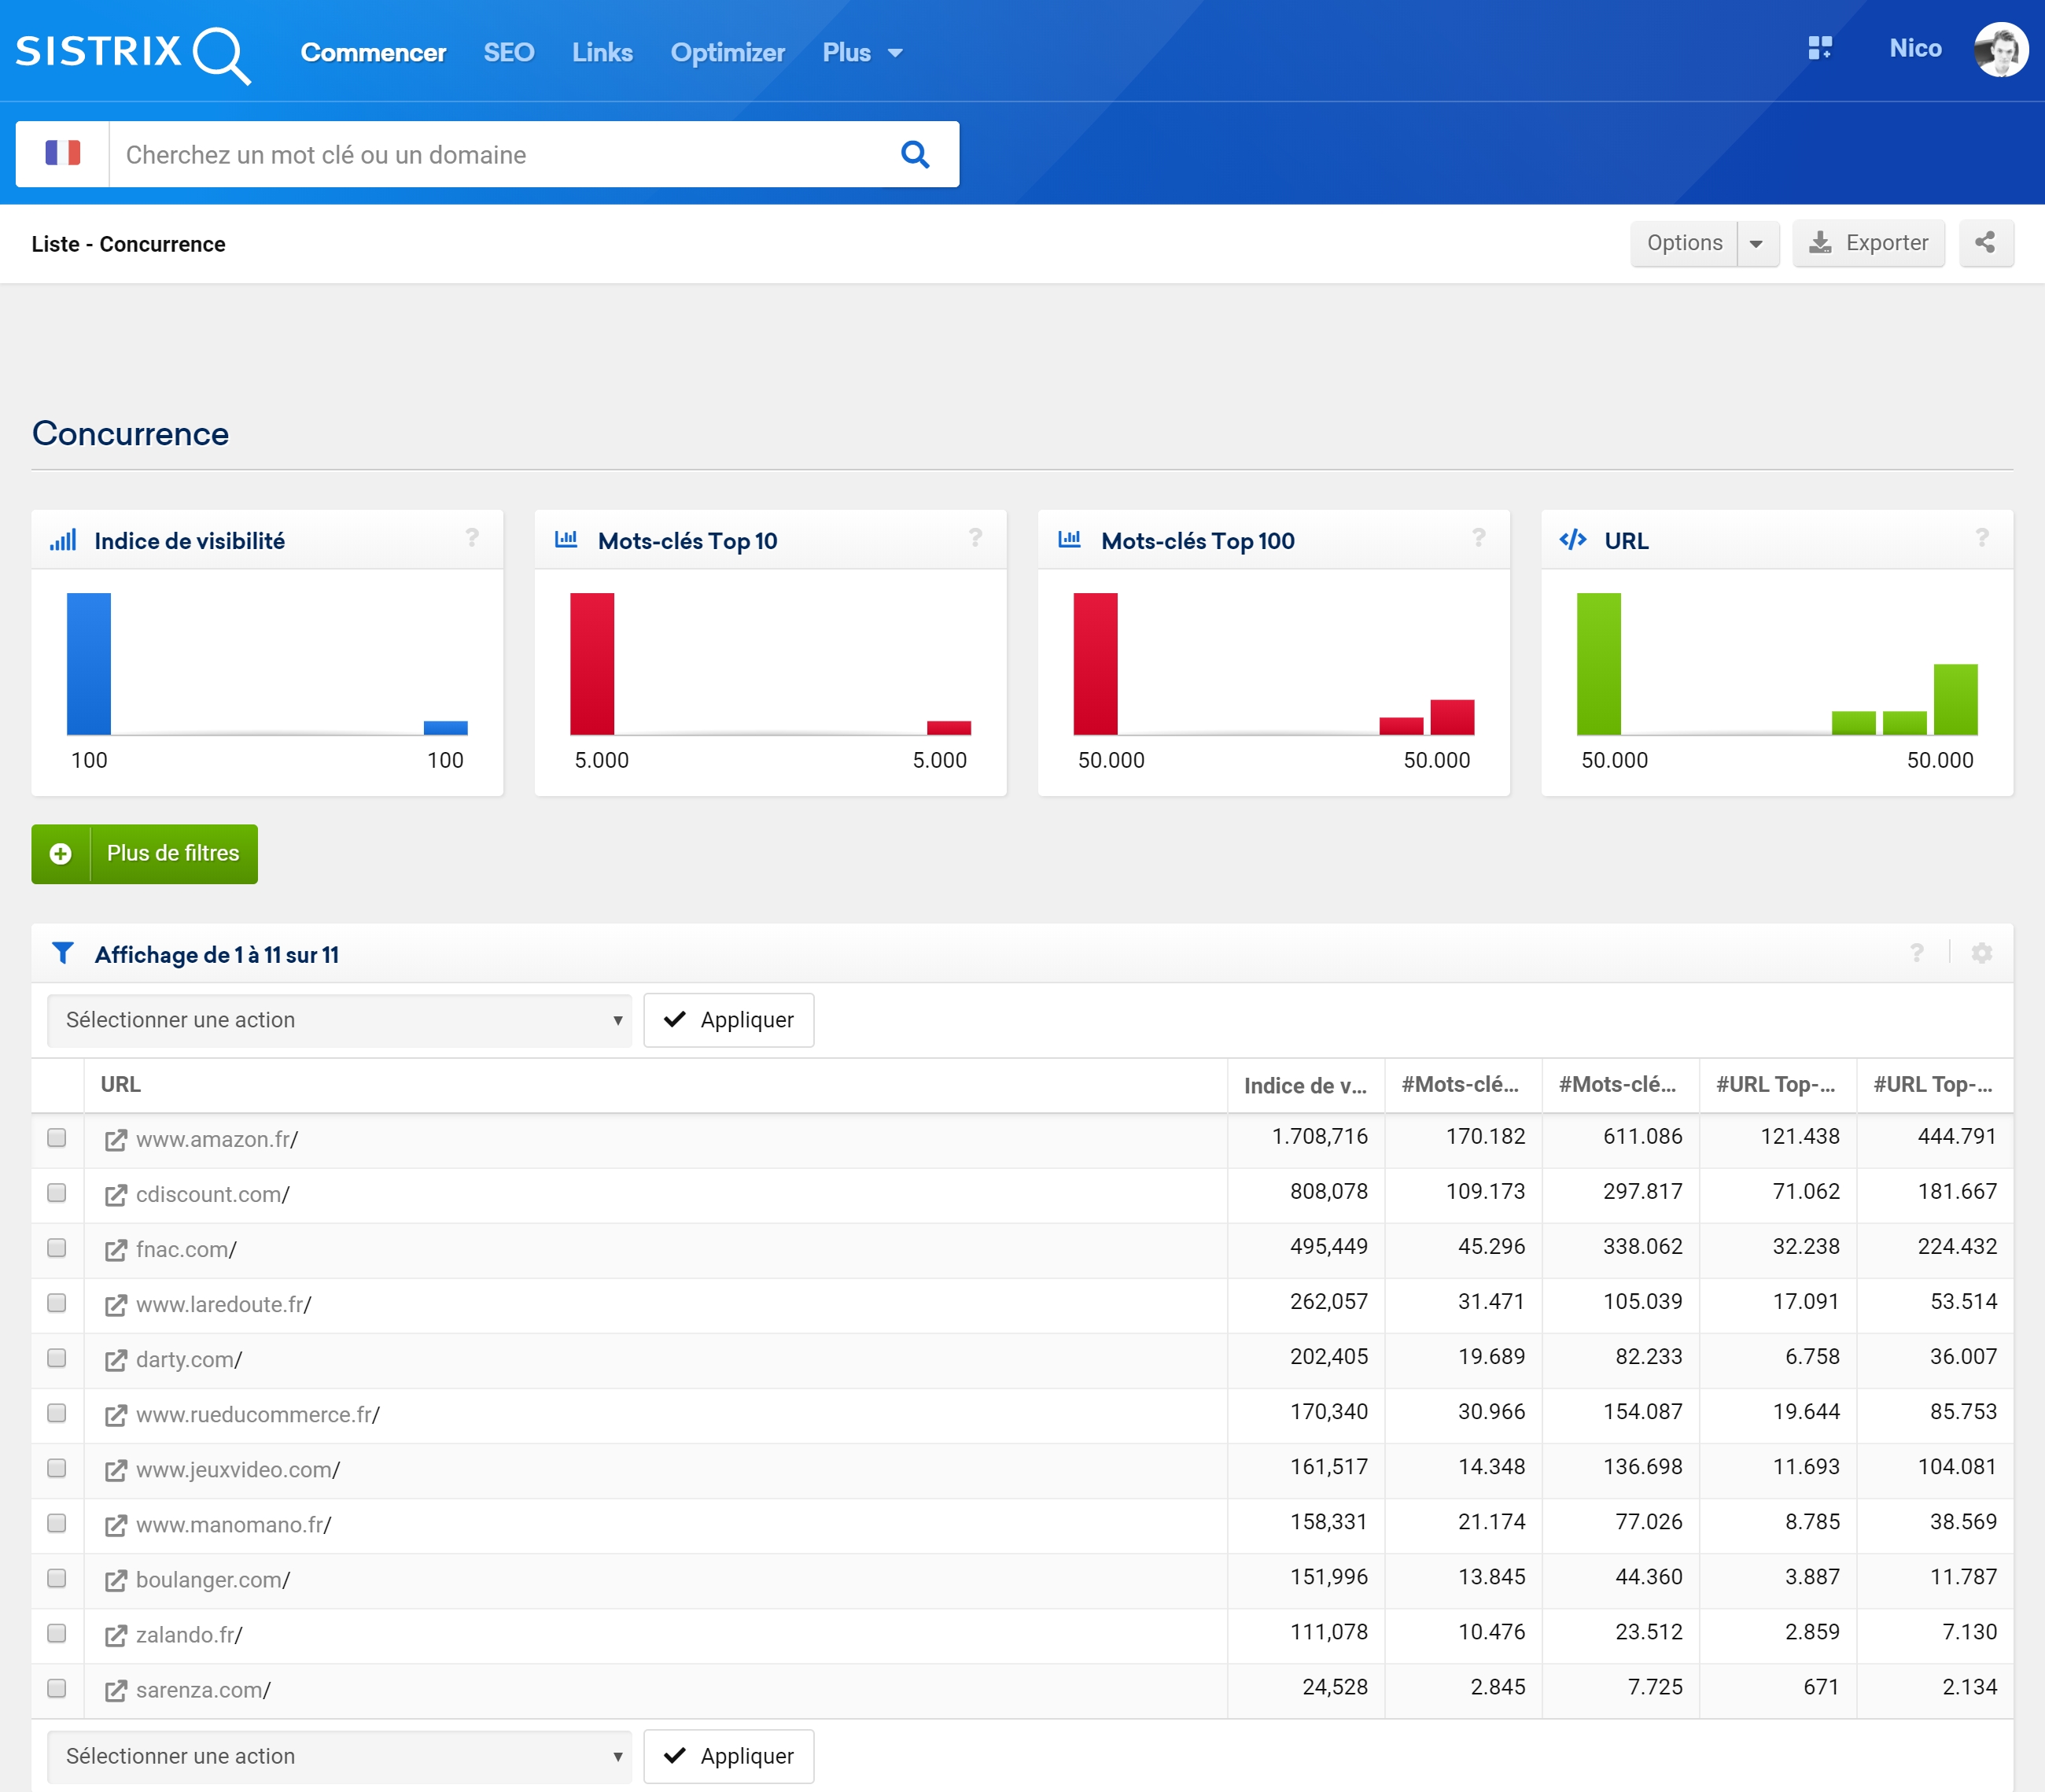Viewport: 2045px width, 1792px height.
Task: Check the sarenza.com row checkbox
Action: click(x=57, y=1688)
